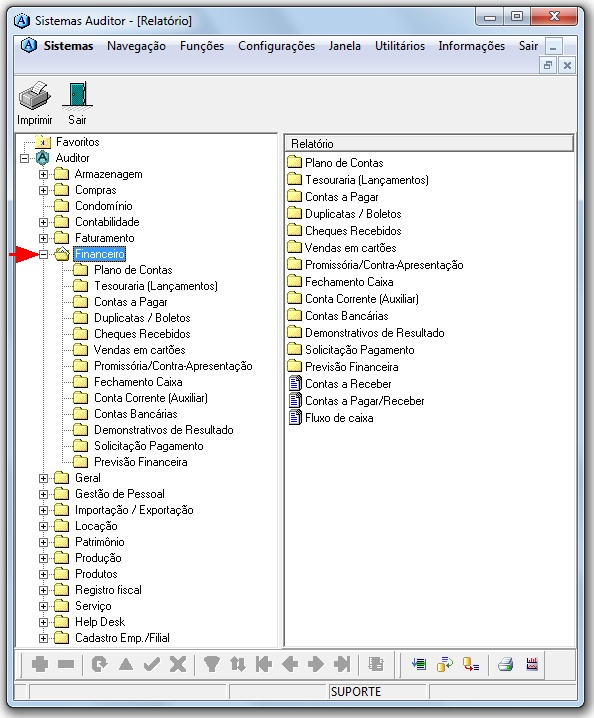
Task: Click the funnel filter icon in bottom toolbar
Action: click(x=211, y=664)
